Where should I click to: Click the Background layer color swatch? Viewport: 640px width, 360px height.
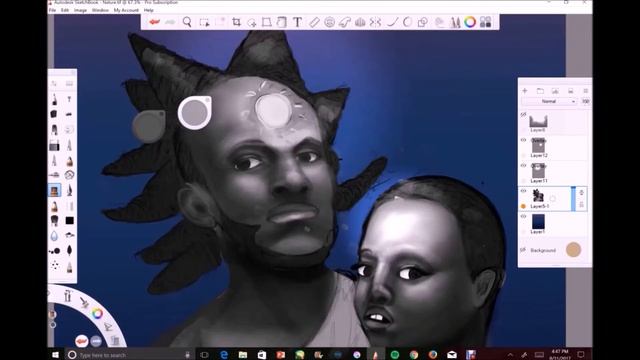[x=573, y=250]
